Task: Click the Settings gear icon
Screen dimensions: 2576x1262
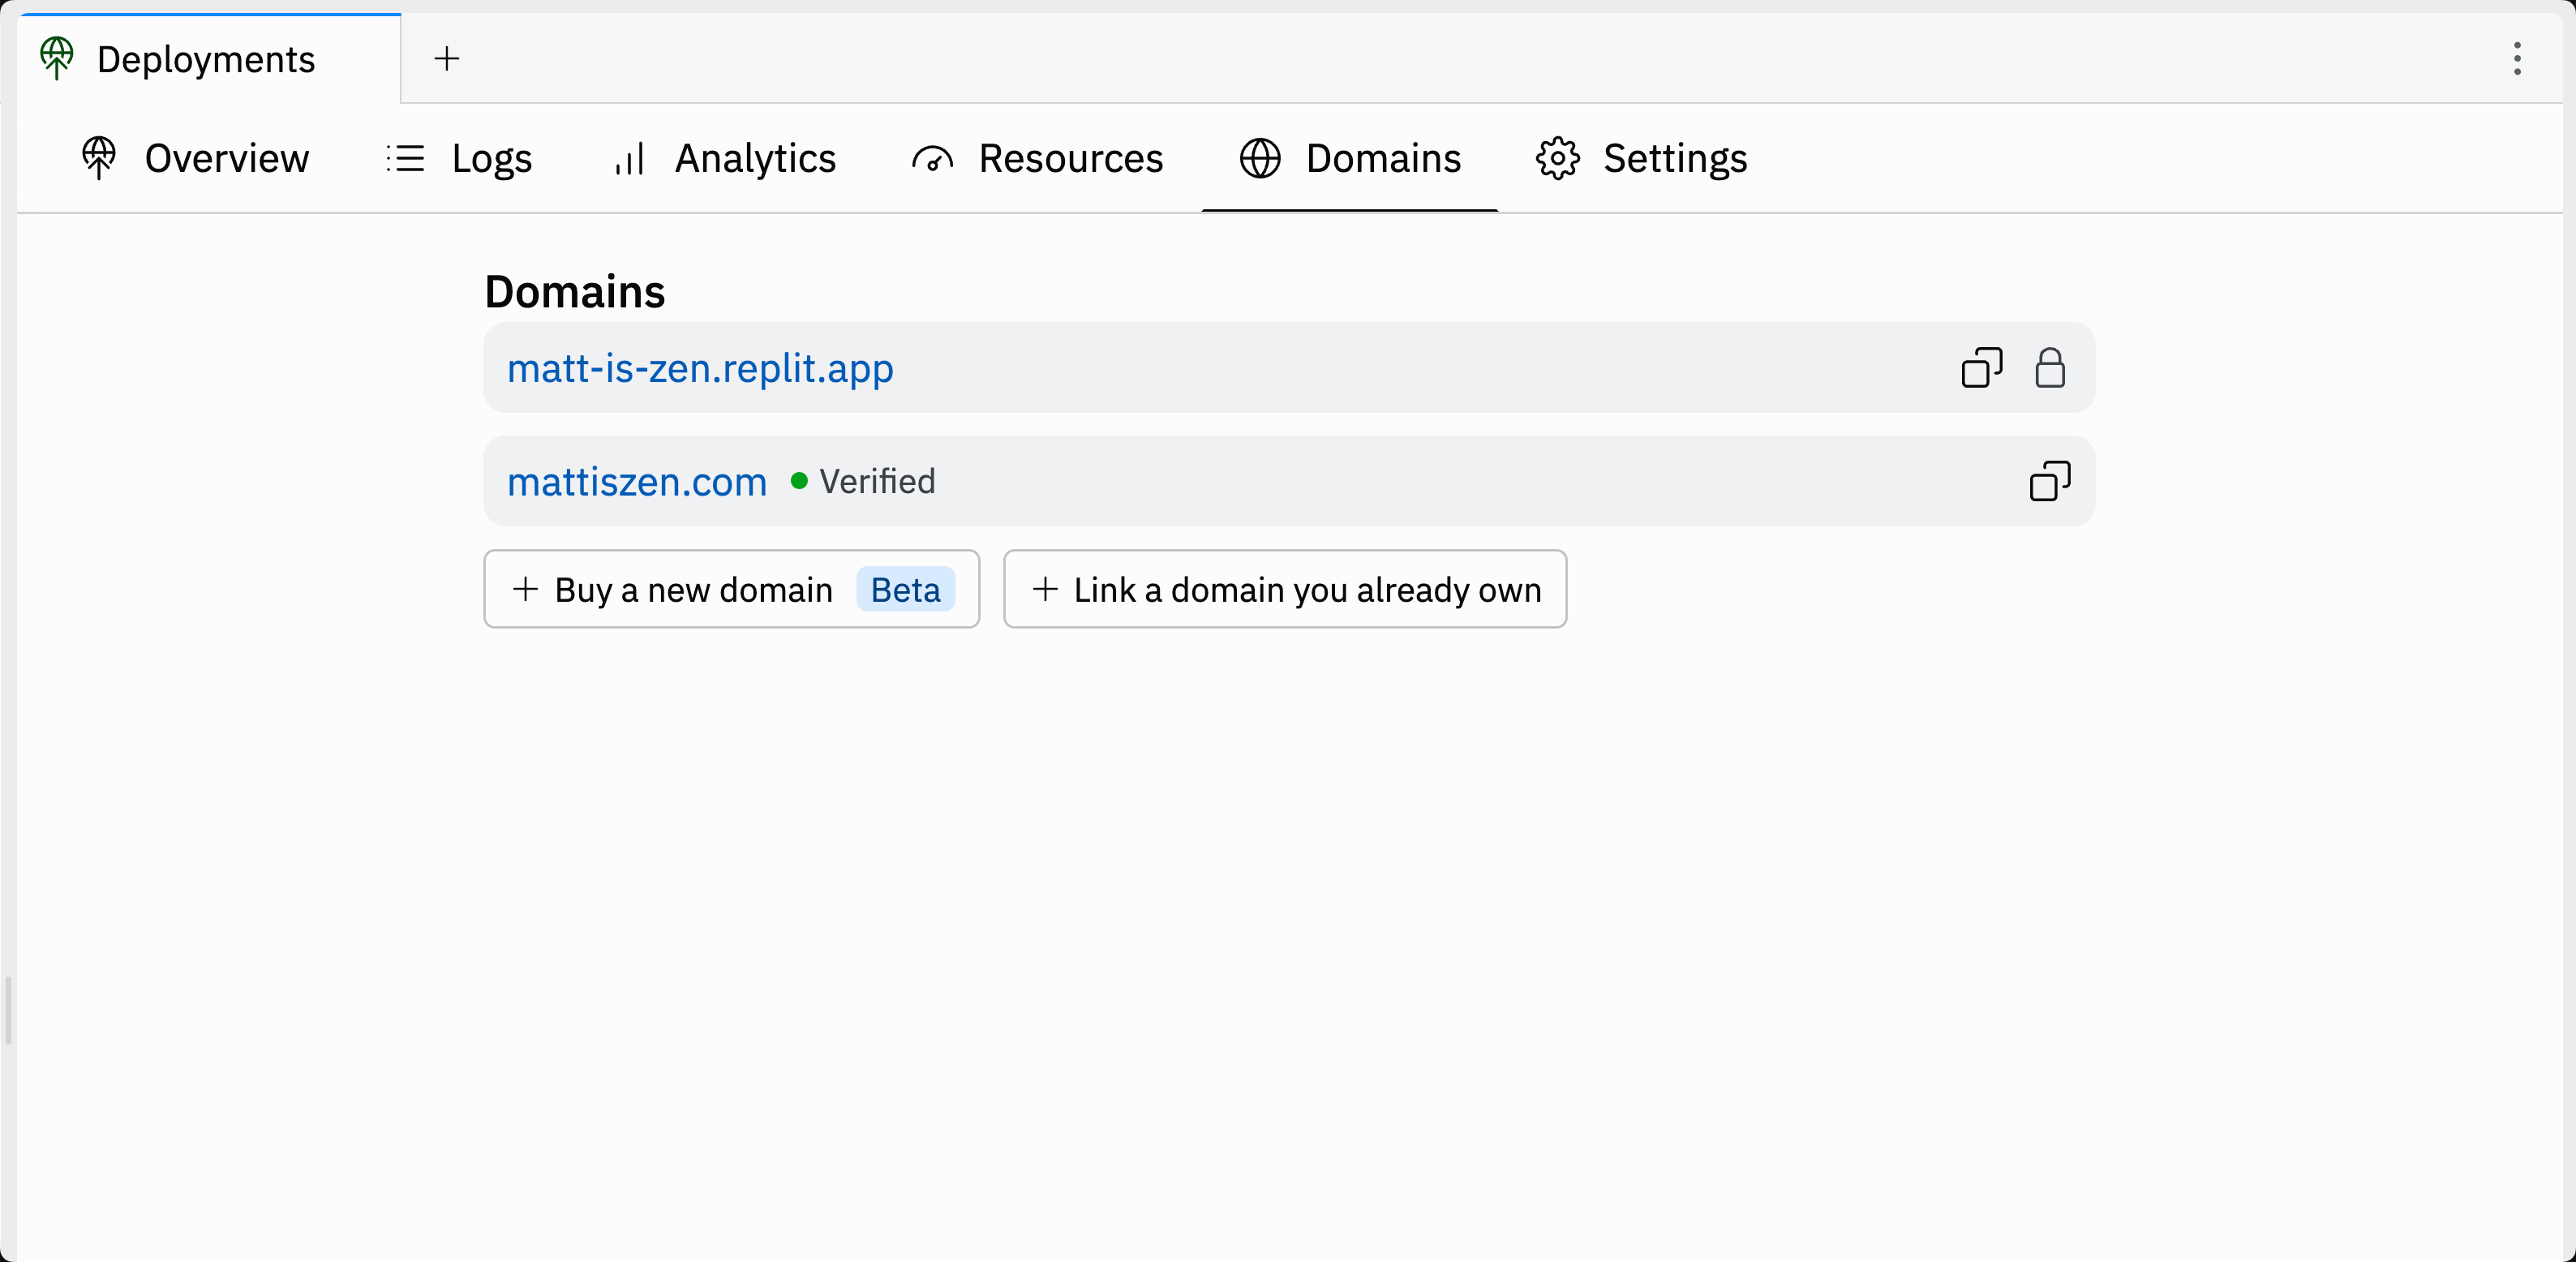Action: pyautogui.click(x=1557, y=159)
